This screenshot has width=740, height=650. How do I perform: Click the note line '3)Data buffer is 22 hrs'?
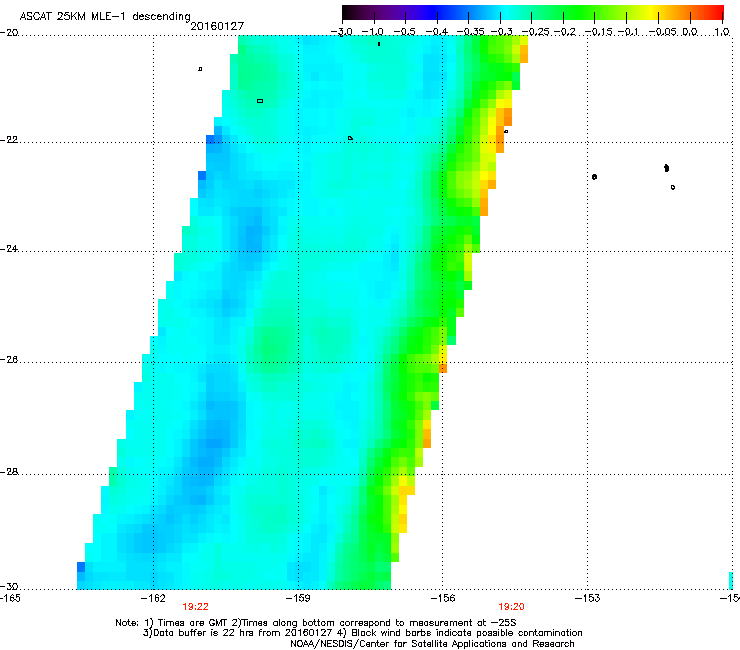[362, 633]
